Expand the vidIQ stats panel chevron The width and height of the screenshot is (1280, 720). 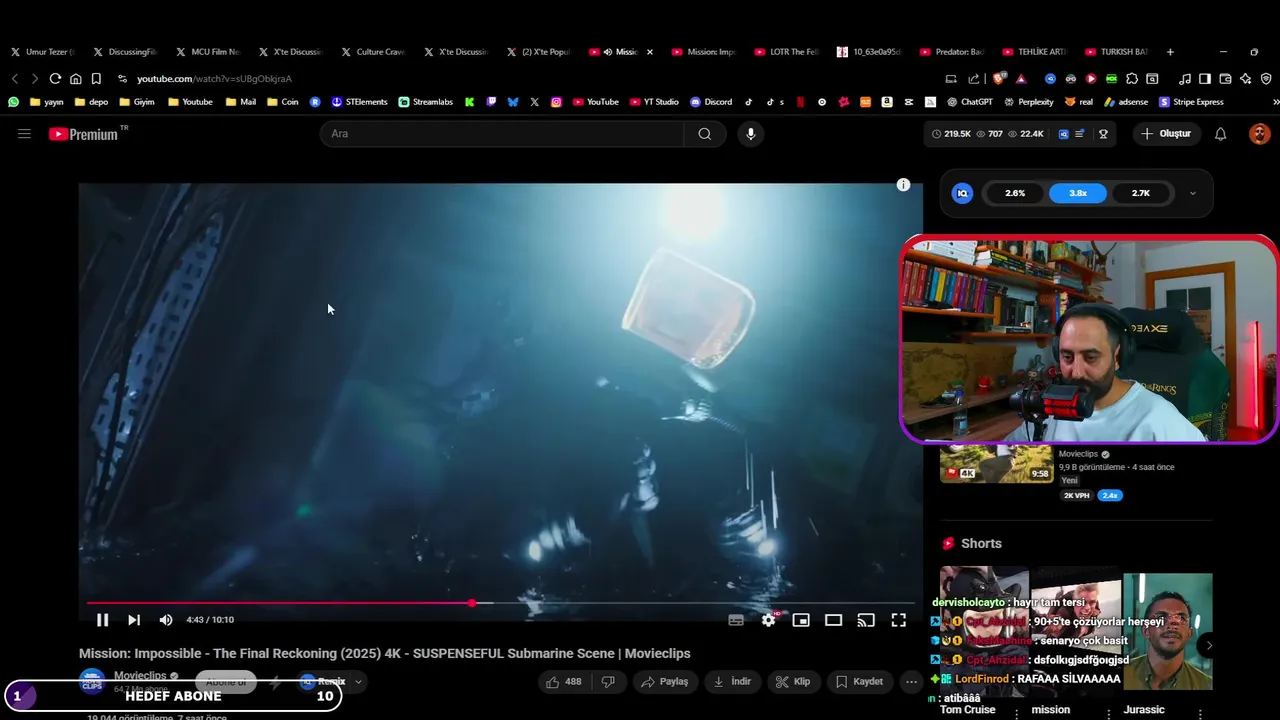(x=1192, y=193)
